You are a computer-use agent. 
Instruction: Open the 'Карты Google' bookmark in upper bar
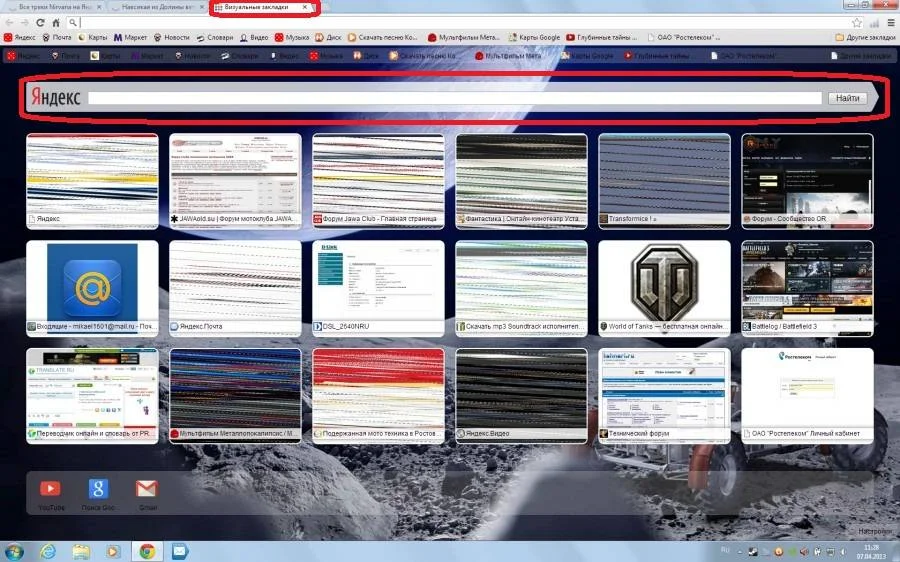tap(534, 37)
